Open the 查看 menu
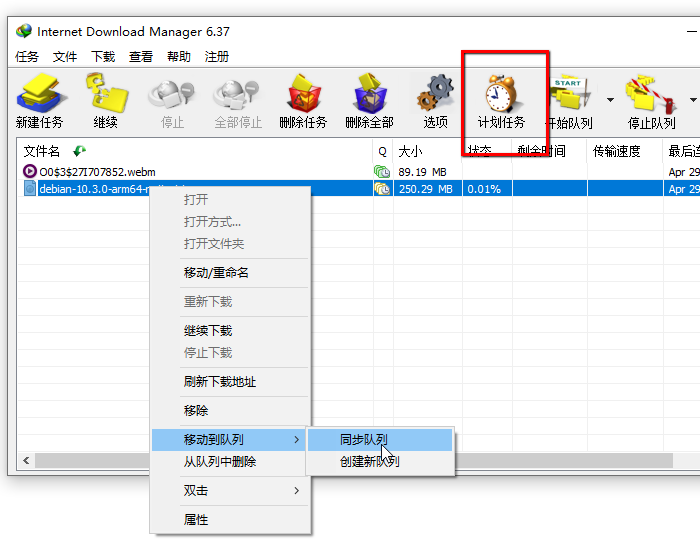This screenshot has height=542, width=700. pos(141,57)
